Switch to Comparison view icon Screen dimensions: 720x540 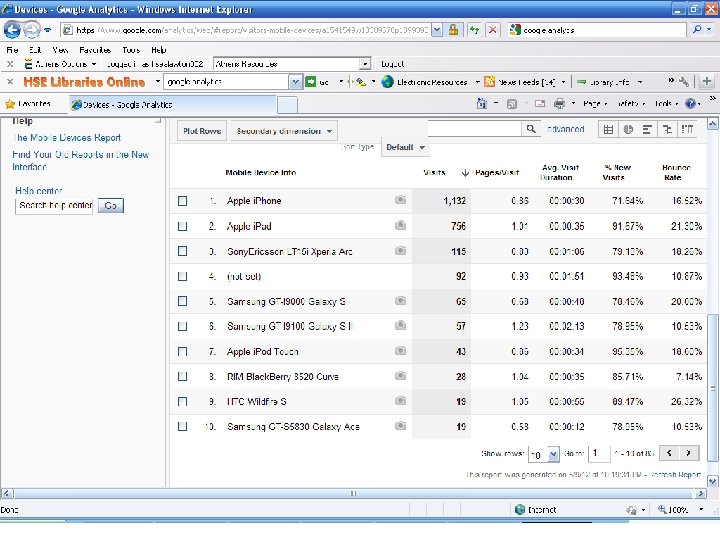click(x=667, y=130)
